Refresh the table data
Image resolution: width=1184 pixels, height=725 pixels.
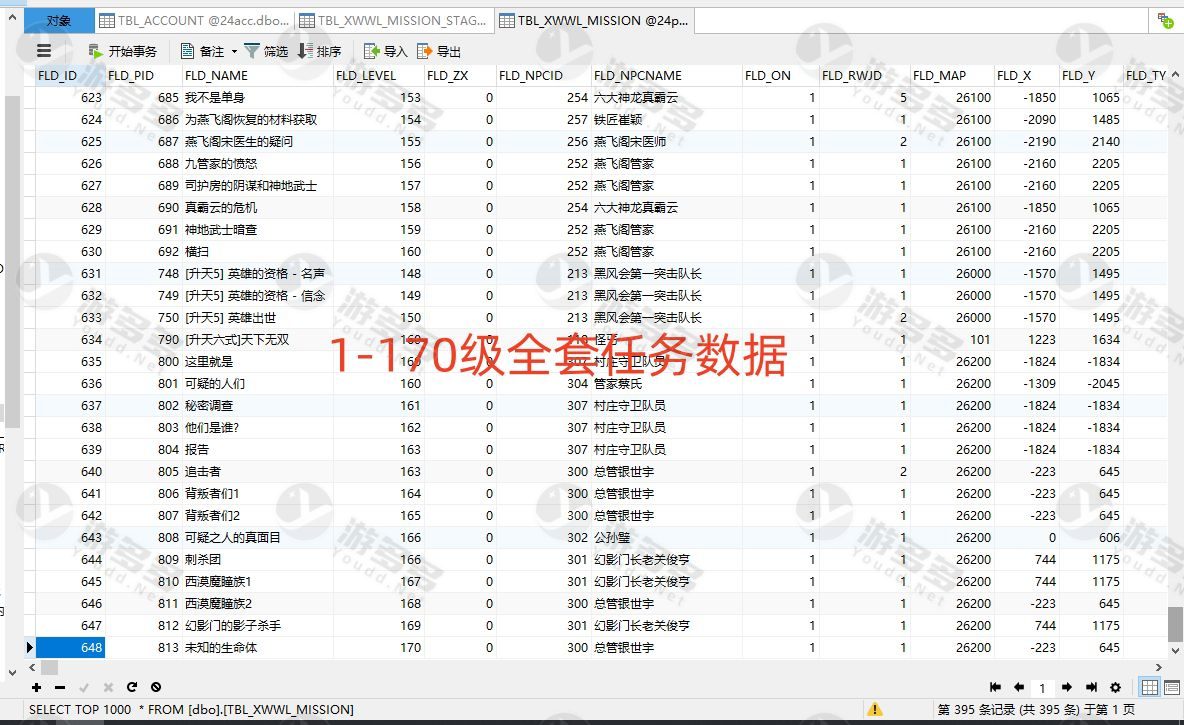[132, 687]
